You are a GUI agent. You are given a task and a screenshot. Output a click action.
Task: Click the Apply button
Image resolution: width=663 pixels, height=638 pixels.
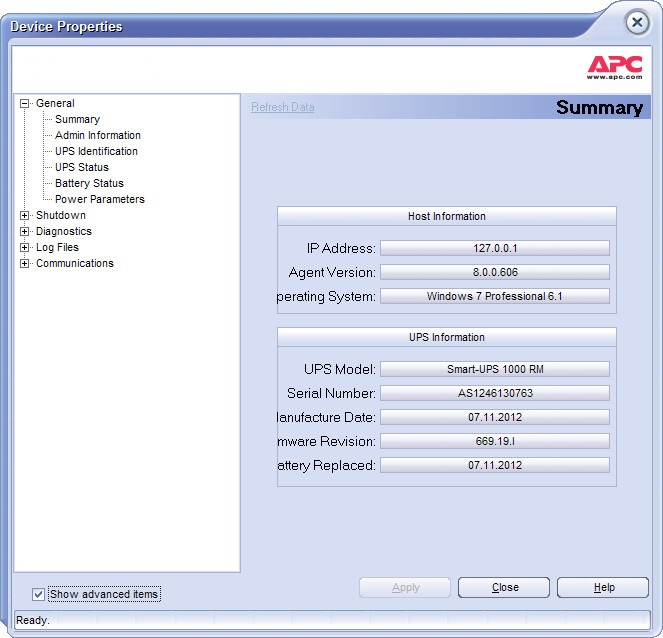(405, 588)
